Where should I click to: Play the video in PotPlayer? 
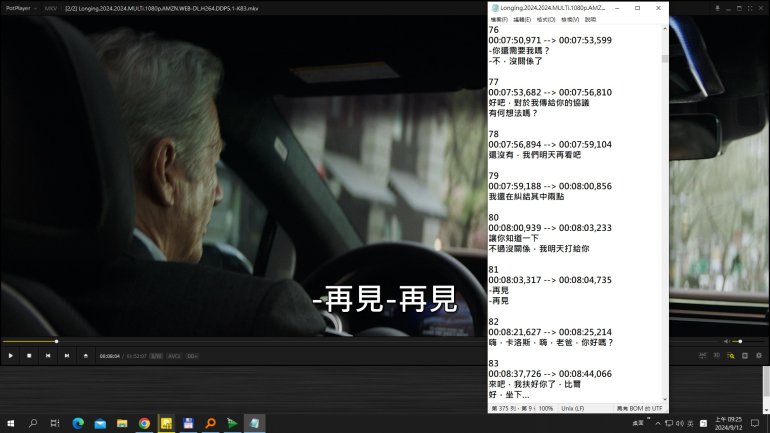pos(10,355)
